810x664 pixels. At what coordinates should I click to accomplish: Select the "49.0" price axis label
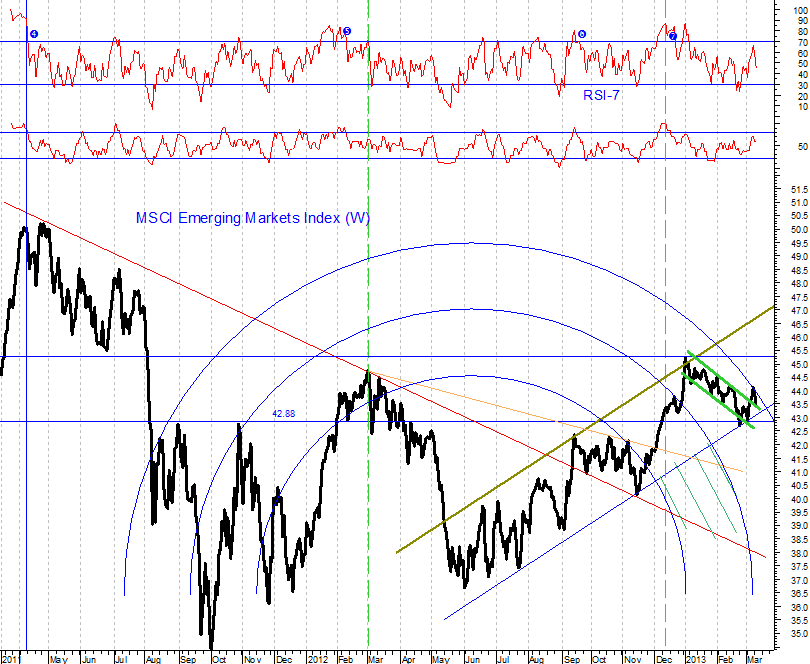(x=799, y=257)
